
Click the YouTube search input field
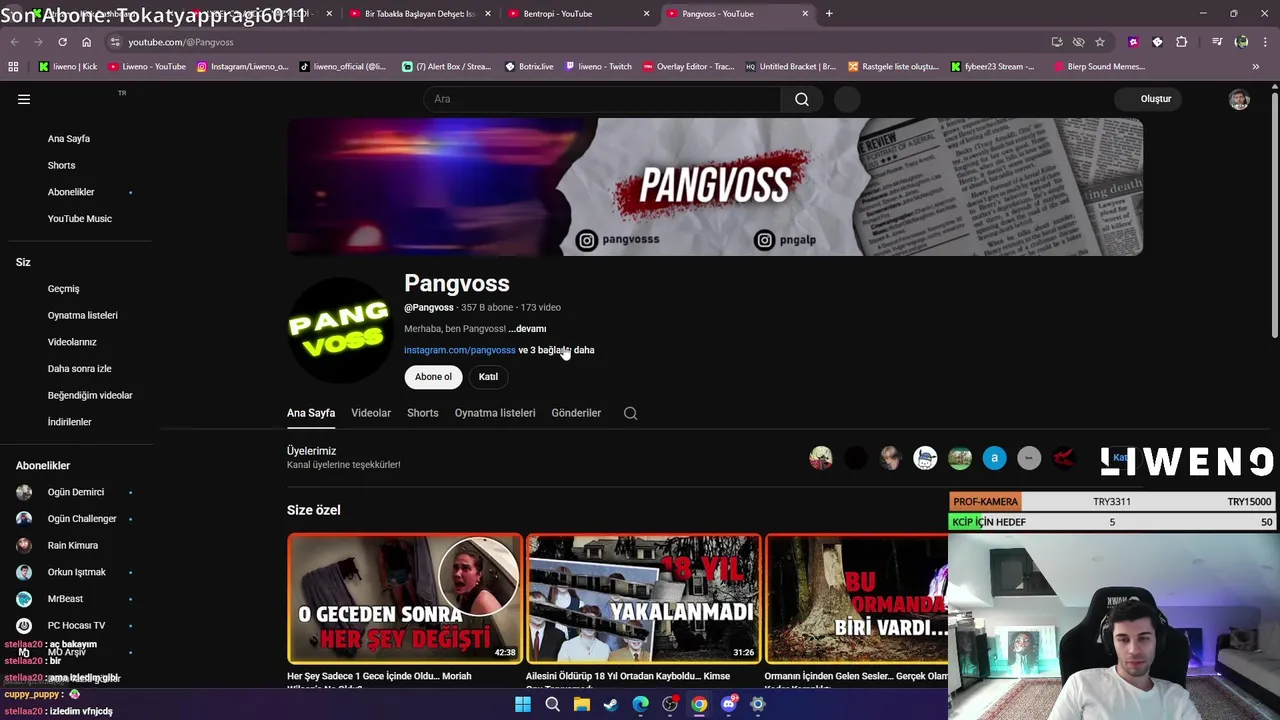(x=603, y=99)
